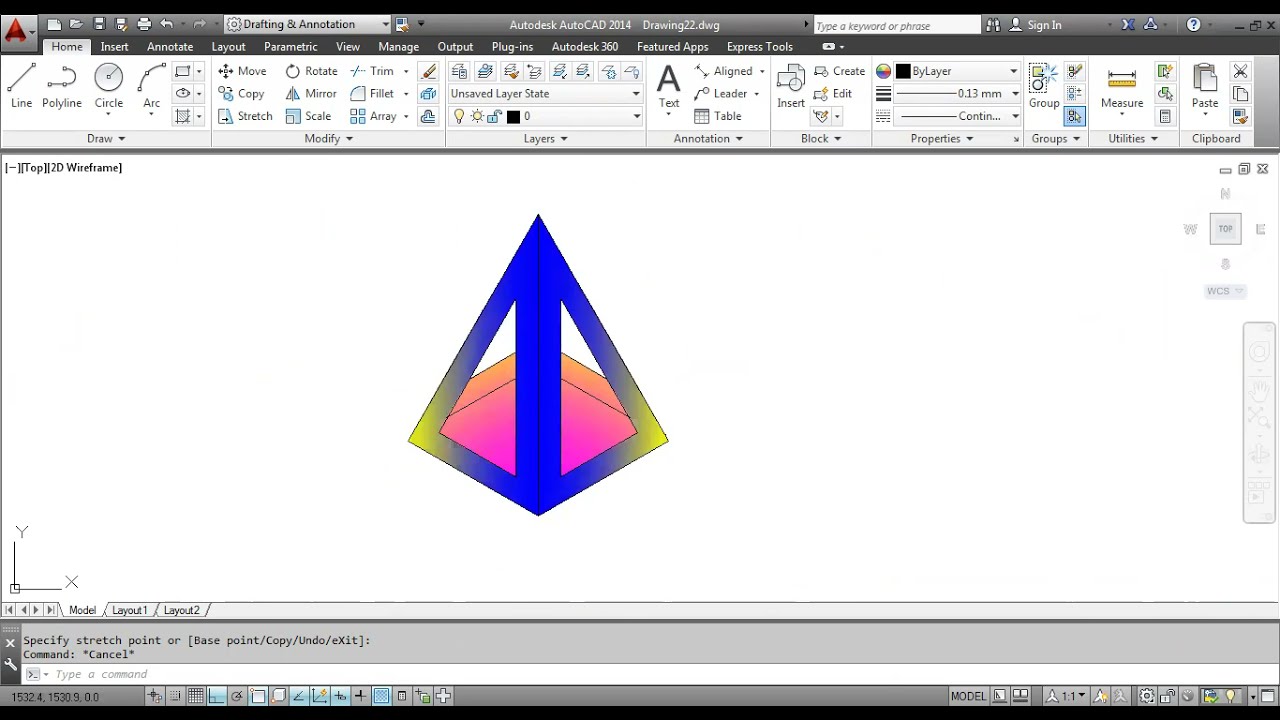This screenshot has height=720, width=1280.
Task: Click Sign In link
Action: [x=1044, y=25]
